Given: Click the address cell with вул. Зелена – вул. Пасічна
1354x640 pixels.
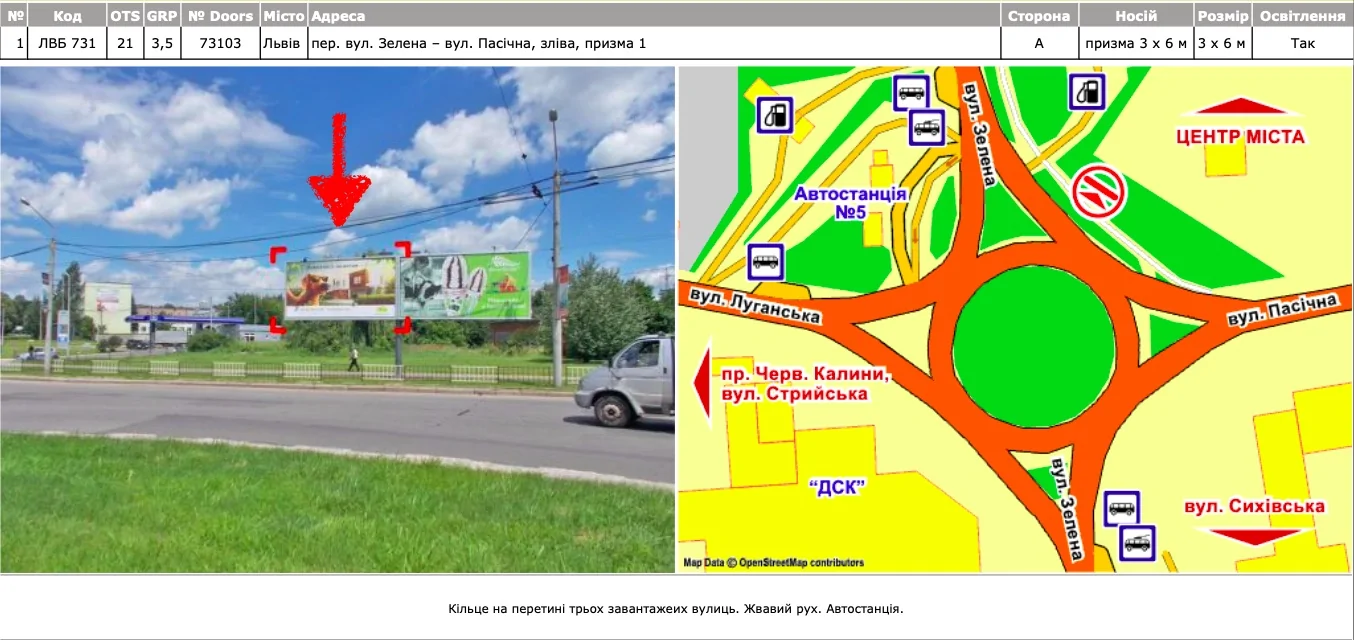Looking at the screenshot, I should [478, 43].
